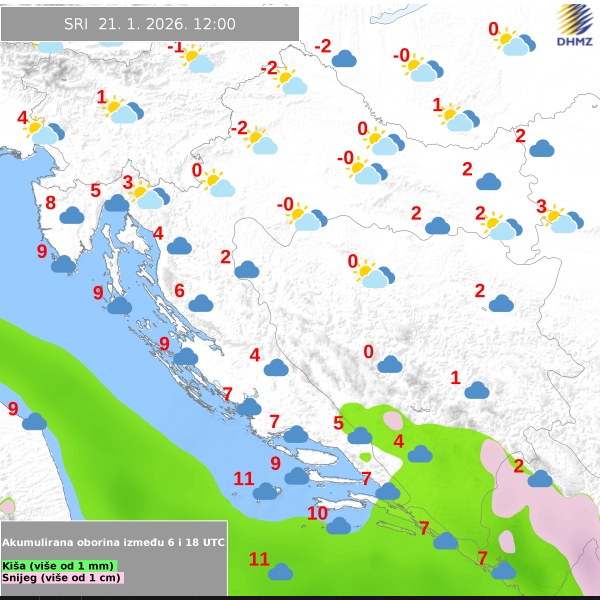Select the red temperature value 8

pos(50,203)
